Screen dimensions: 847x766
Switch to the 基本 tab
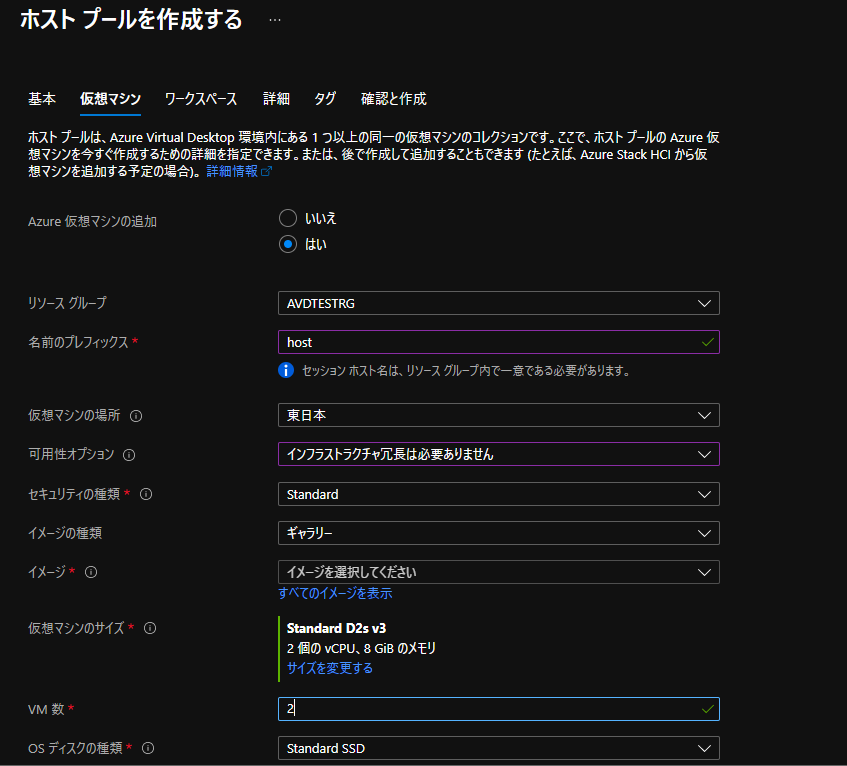click(x=42, y=99)
